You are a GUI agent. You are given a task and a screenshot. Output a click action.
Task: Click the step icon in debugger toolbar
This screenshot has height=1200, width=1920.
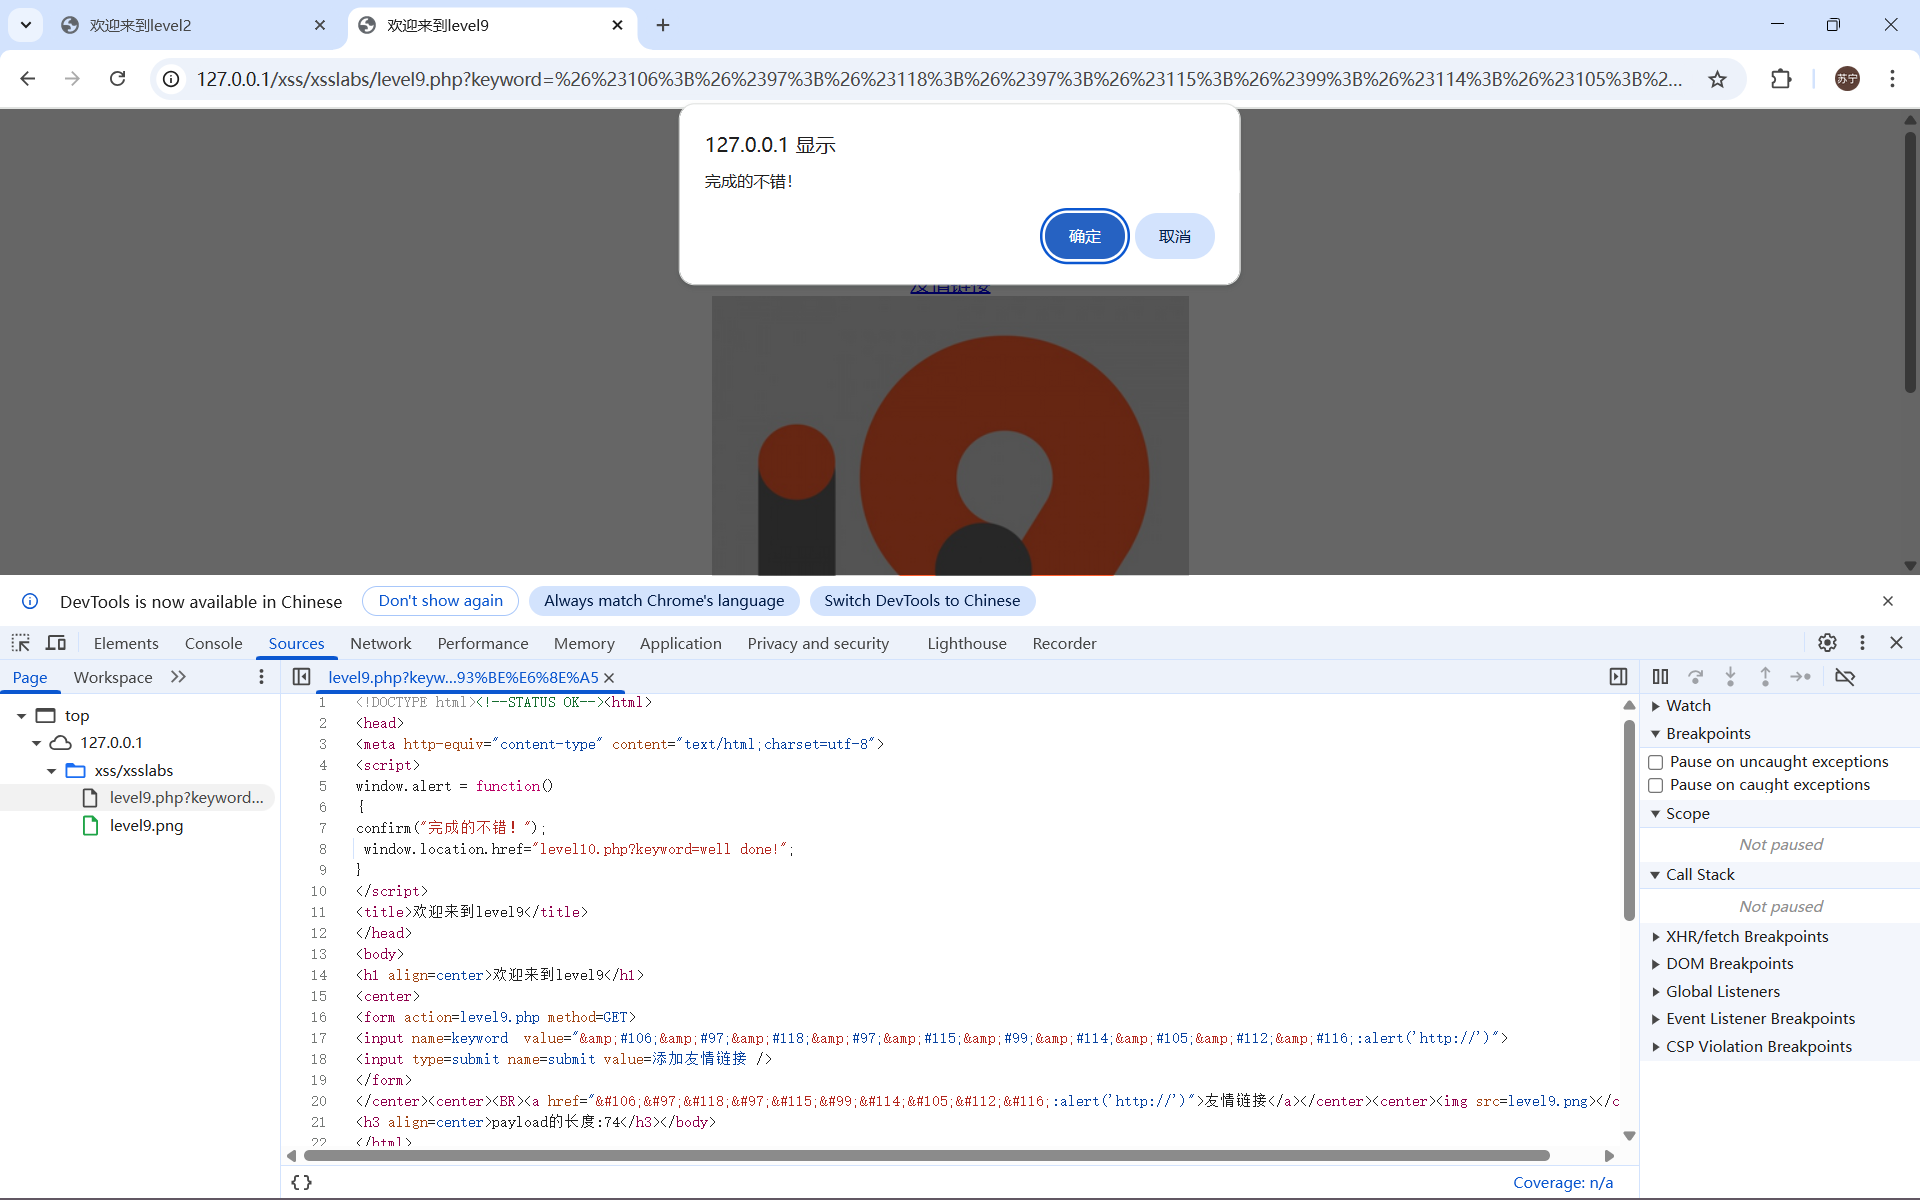[x=1801, y=677]
